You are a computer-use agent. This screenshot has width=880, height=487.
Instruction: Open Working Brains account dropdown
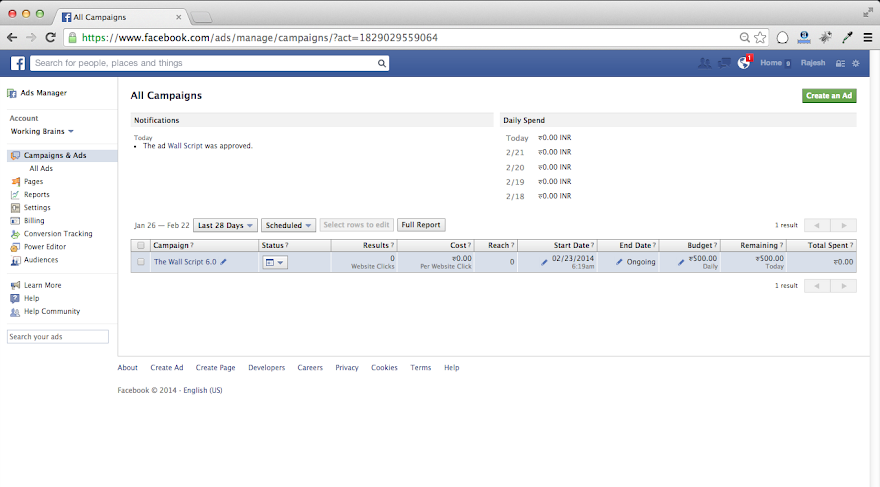pyautogui.click(x=42, y=131)
